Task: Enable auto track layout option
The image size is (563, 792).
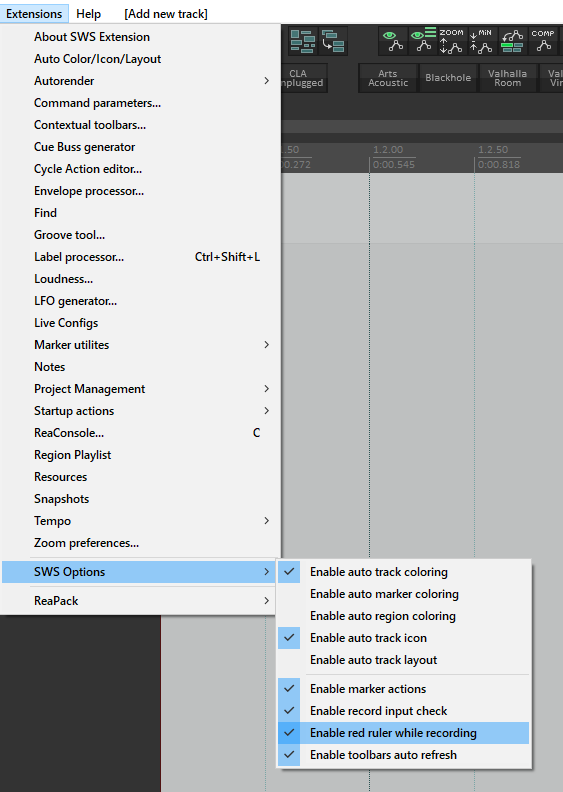Action: click(404, 660)
